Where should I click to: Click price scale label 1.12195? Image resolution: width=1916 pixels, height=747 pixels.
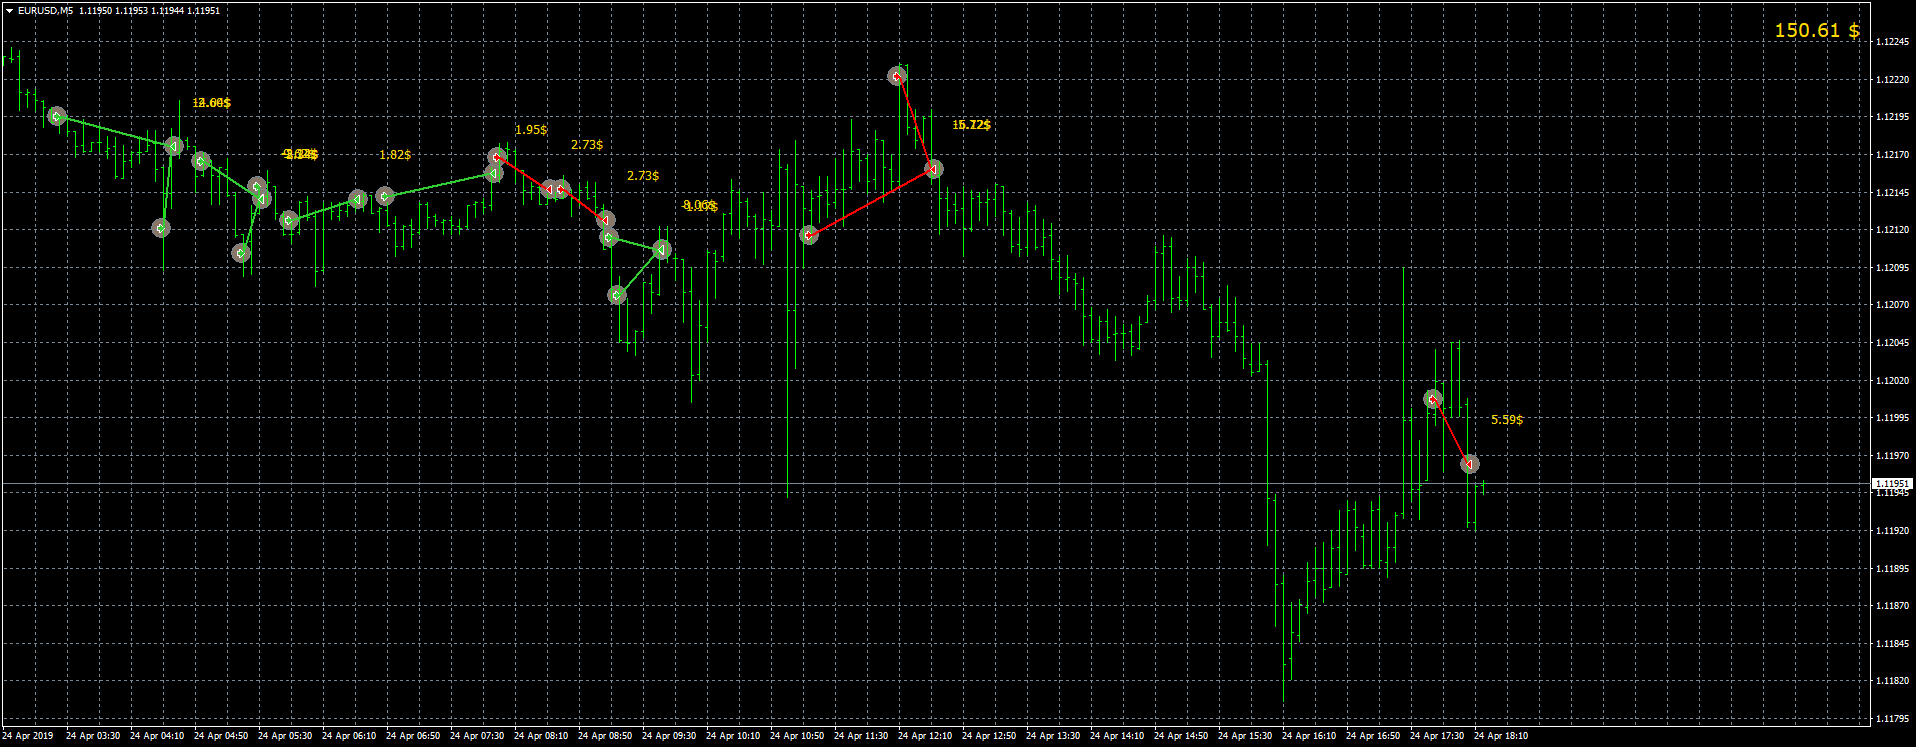(1893, 117)
